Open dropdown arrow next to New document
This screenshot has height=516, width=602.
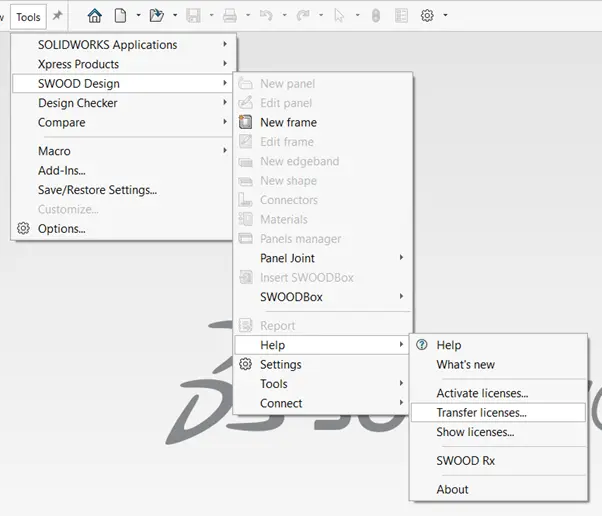pos(139,15)
